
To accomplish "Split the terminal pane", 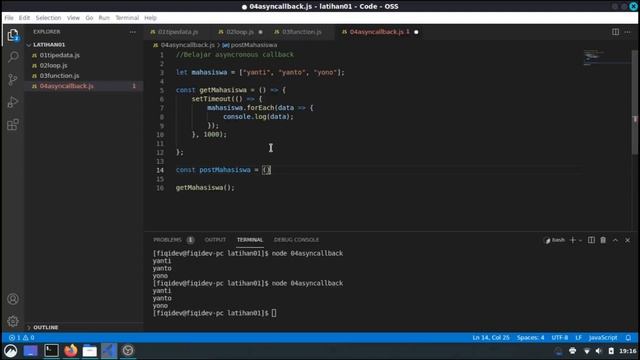I will 591,240.
